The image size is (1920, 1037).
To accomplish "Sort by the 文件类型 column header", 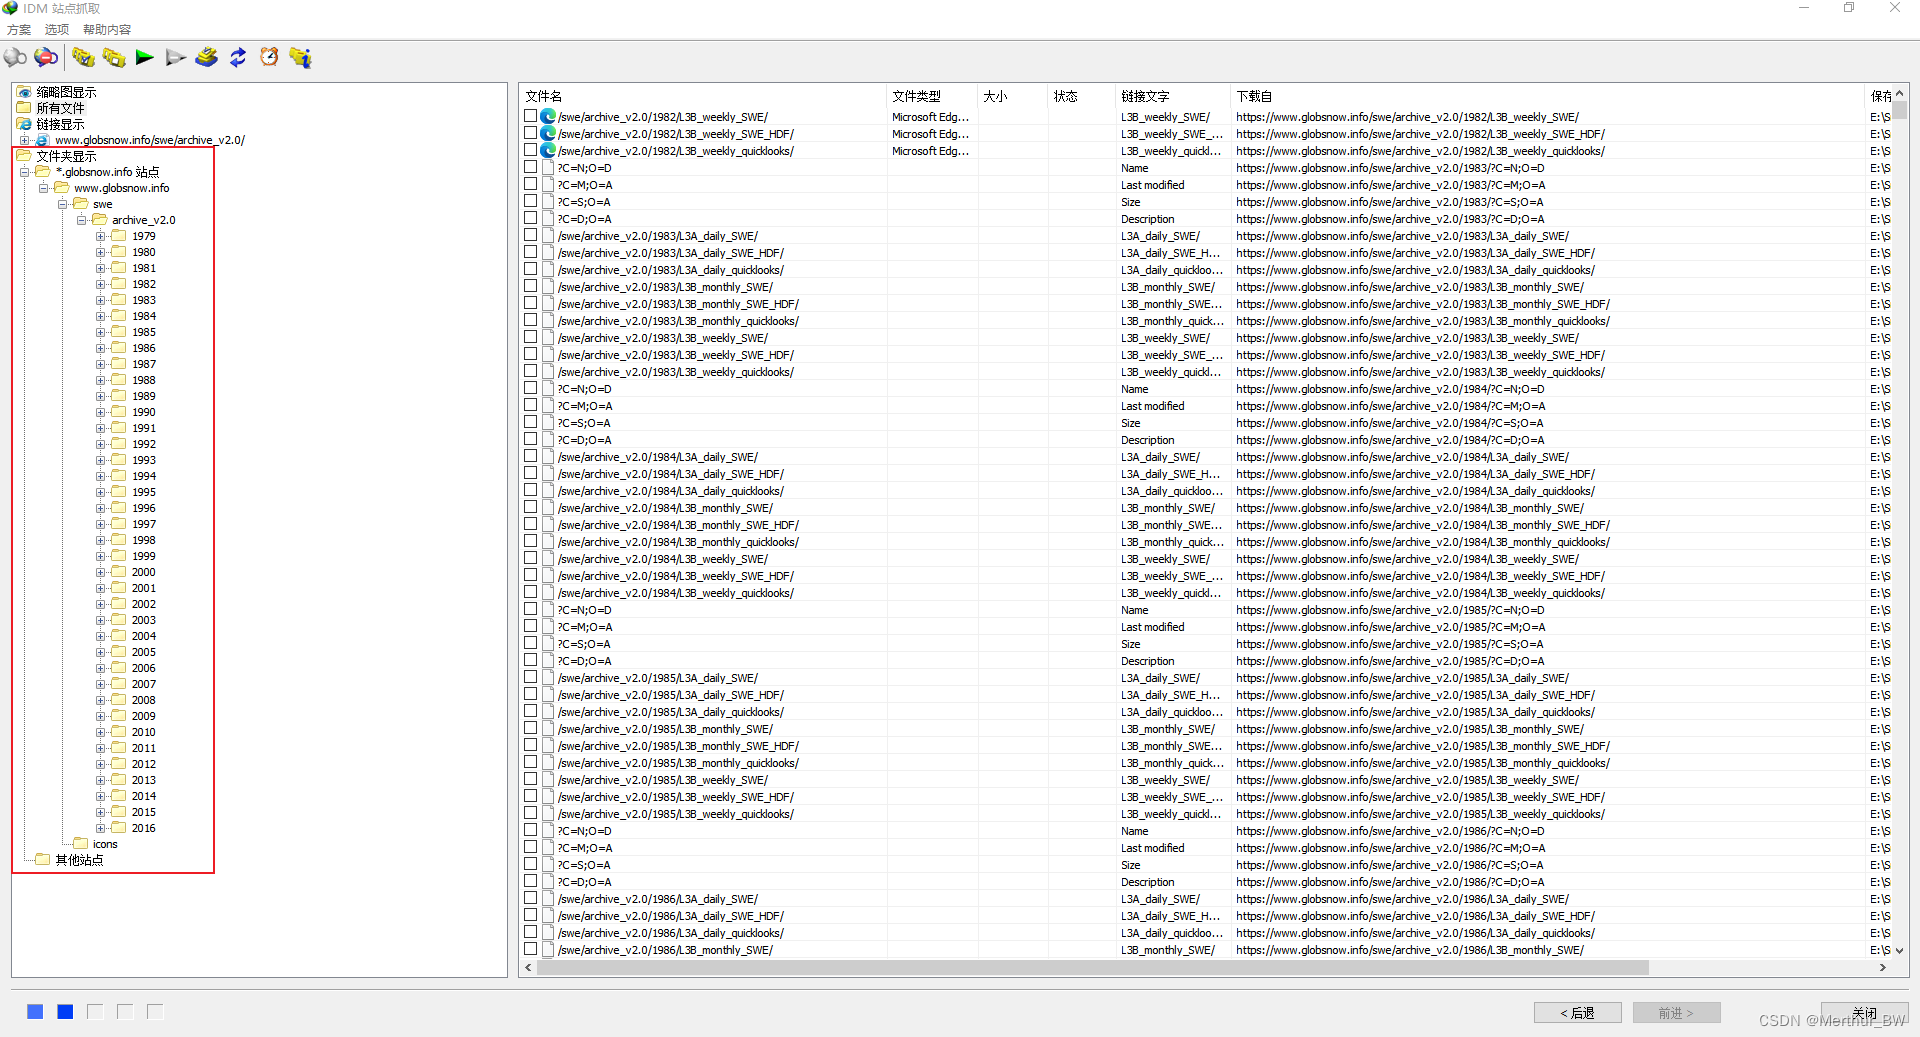I will 932,96.
